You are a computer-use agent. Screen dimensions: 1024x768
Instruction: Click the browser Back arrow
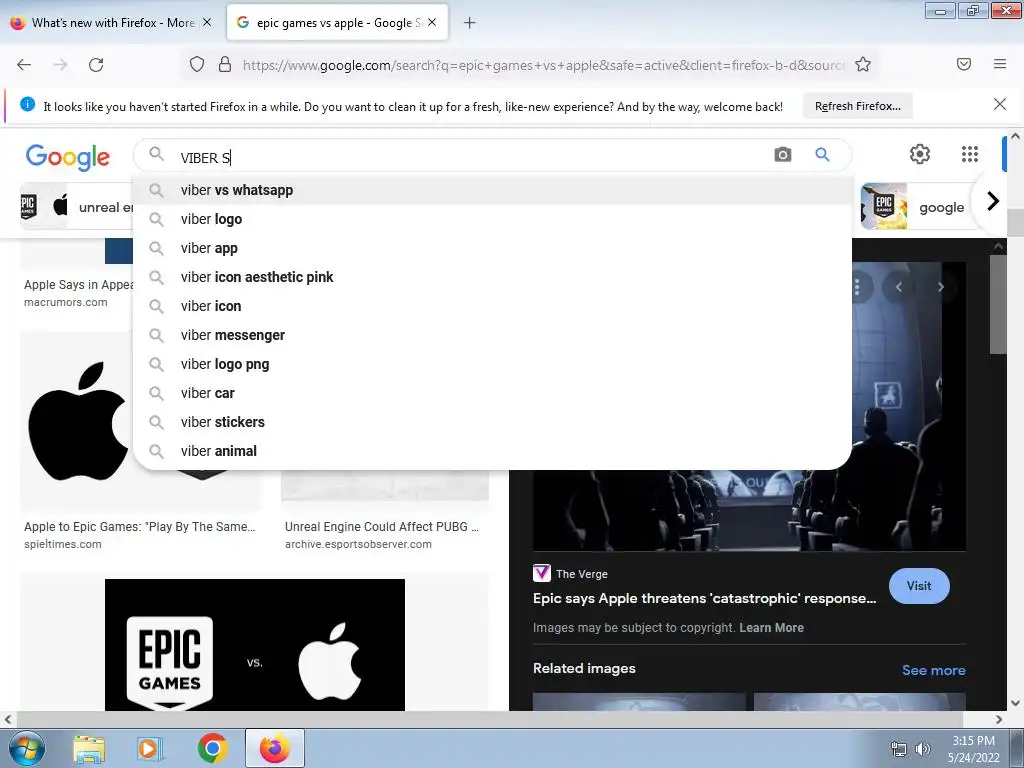(x=24, y=65)
